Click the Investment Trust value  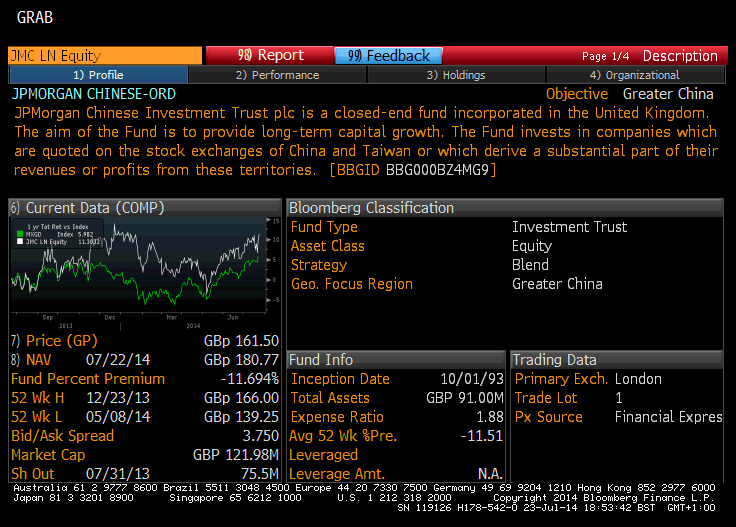(x=569, y=227)
